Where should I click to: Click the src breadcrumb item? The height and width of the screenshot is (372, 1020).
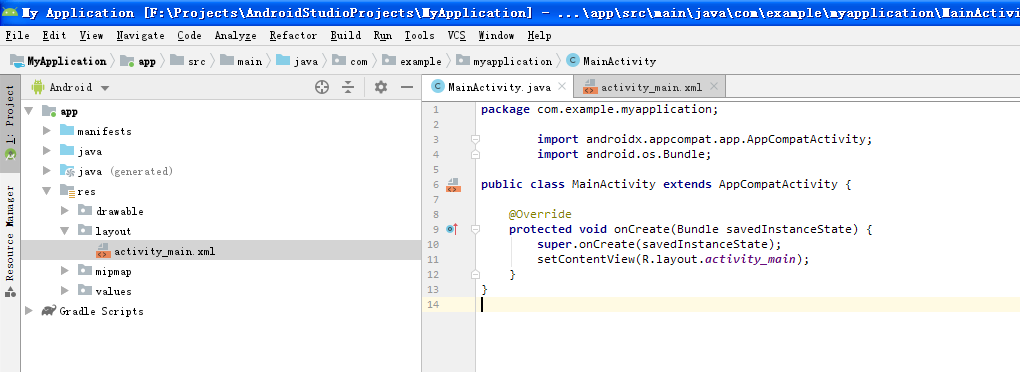[x=189, y=61]
